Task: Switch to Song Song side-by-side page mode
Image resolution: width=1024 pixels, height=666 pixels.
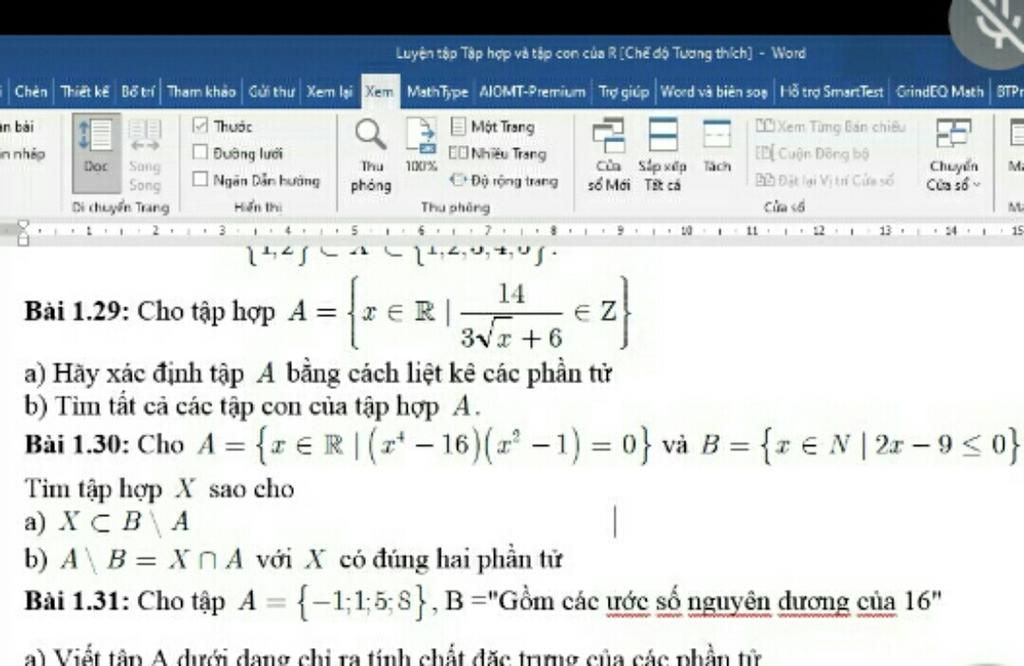Action: click(144, 155)
